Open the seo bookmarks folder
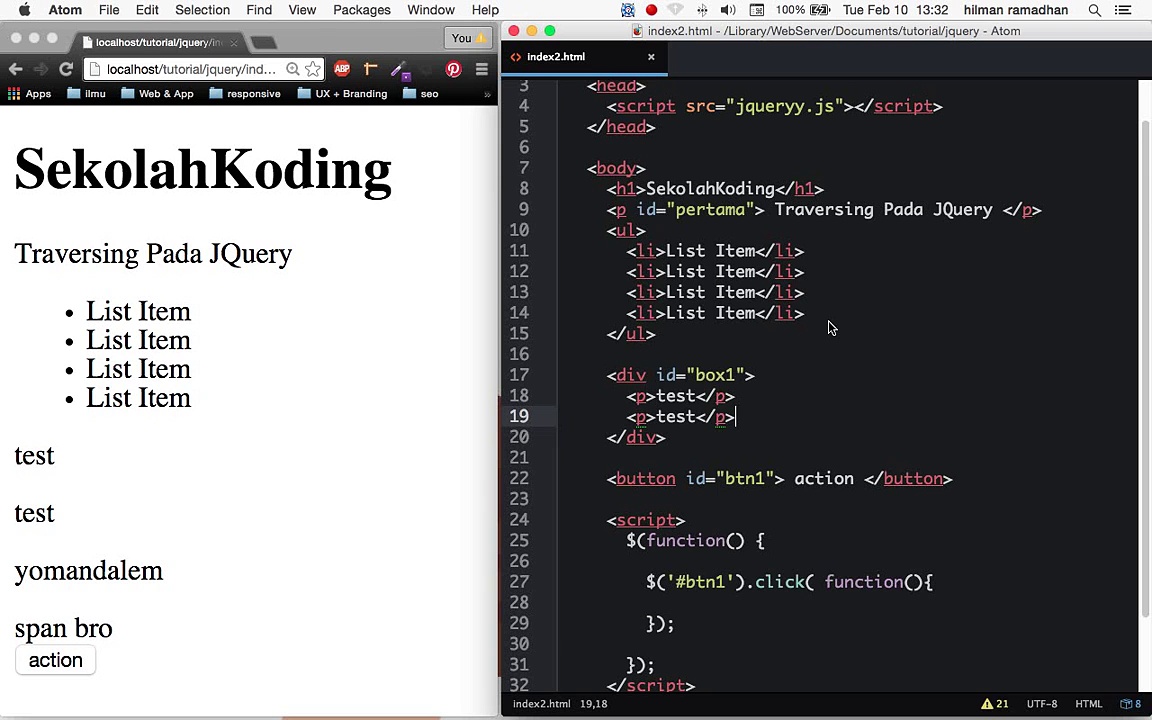 click(421, 93)
